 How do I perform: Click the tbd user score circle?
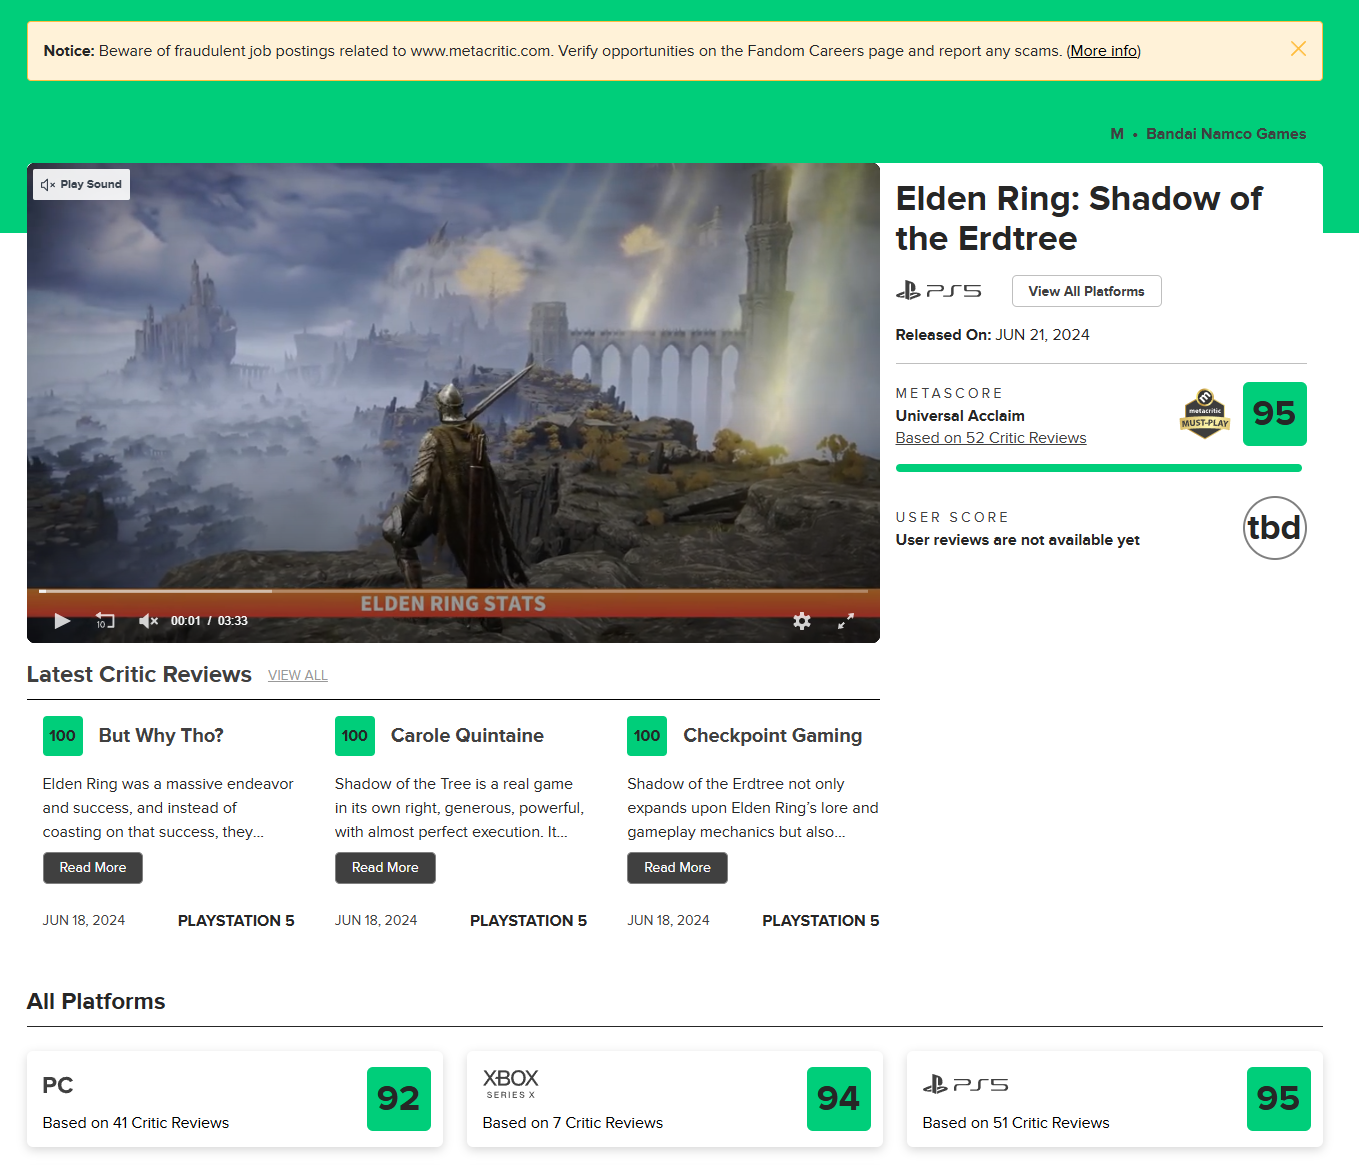pos(1274,528)
